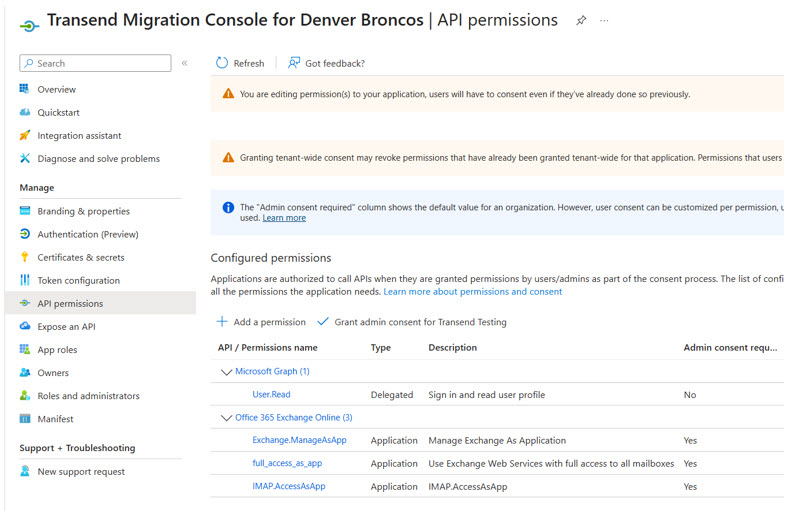
Task: Click the Expose an API cloud icon
Action: point(25,326)
